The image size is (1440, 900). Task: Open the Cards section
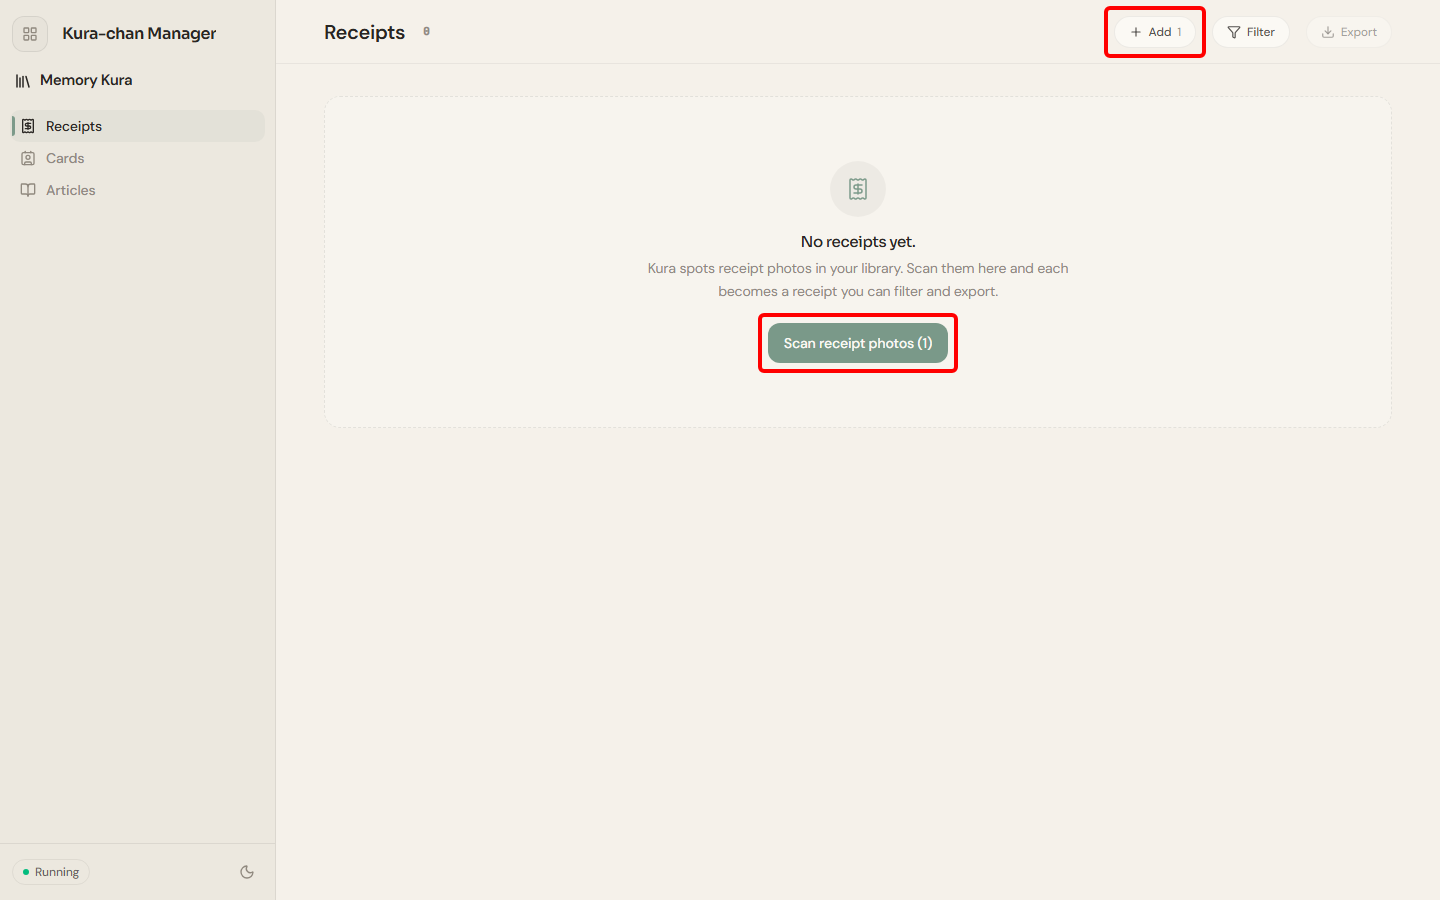coord(138,158)
